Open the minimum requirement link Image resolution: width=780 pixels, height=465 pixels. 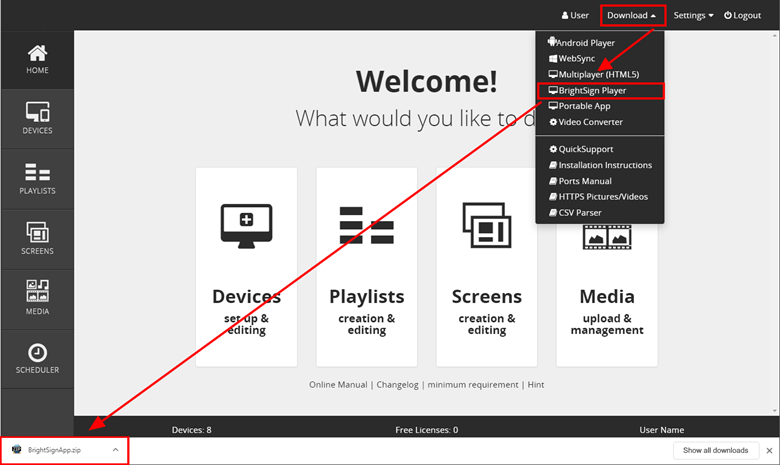point(473,384)
